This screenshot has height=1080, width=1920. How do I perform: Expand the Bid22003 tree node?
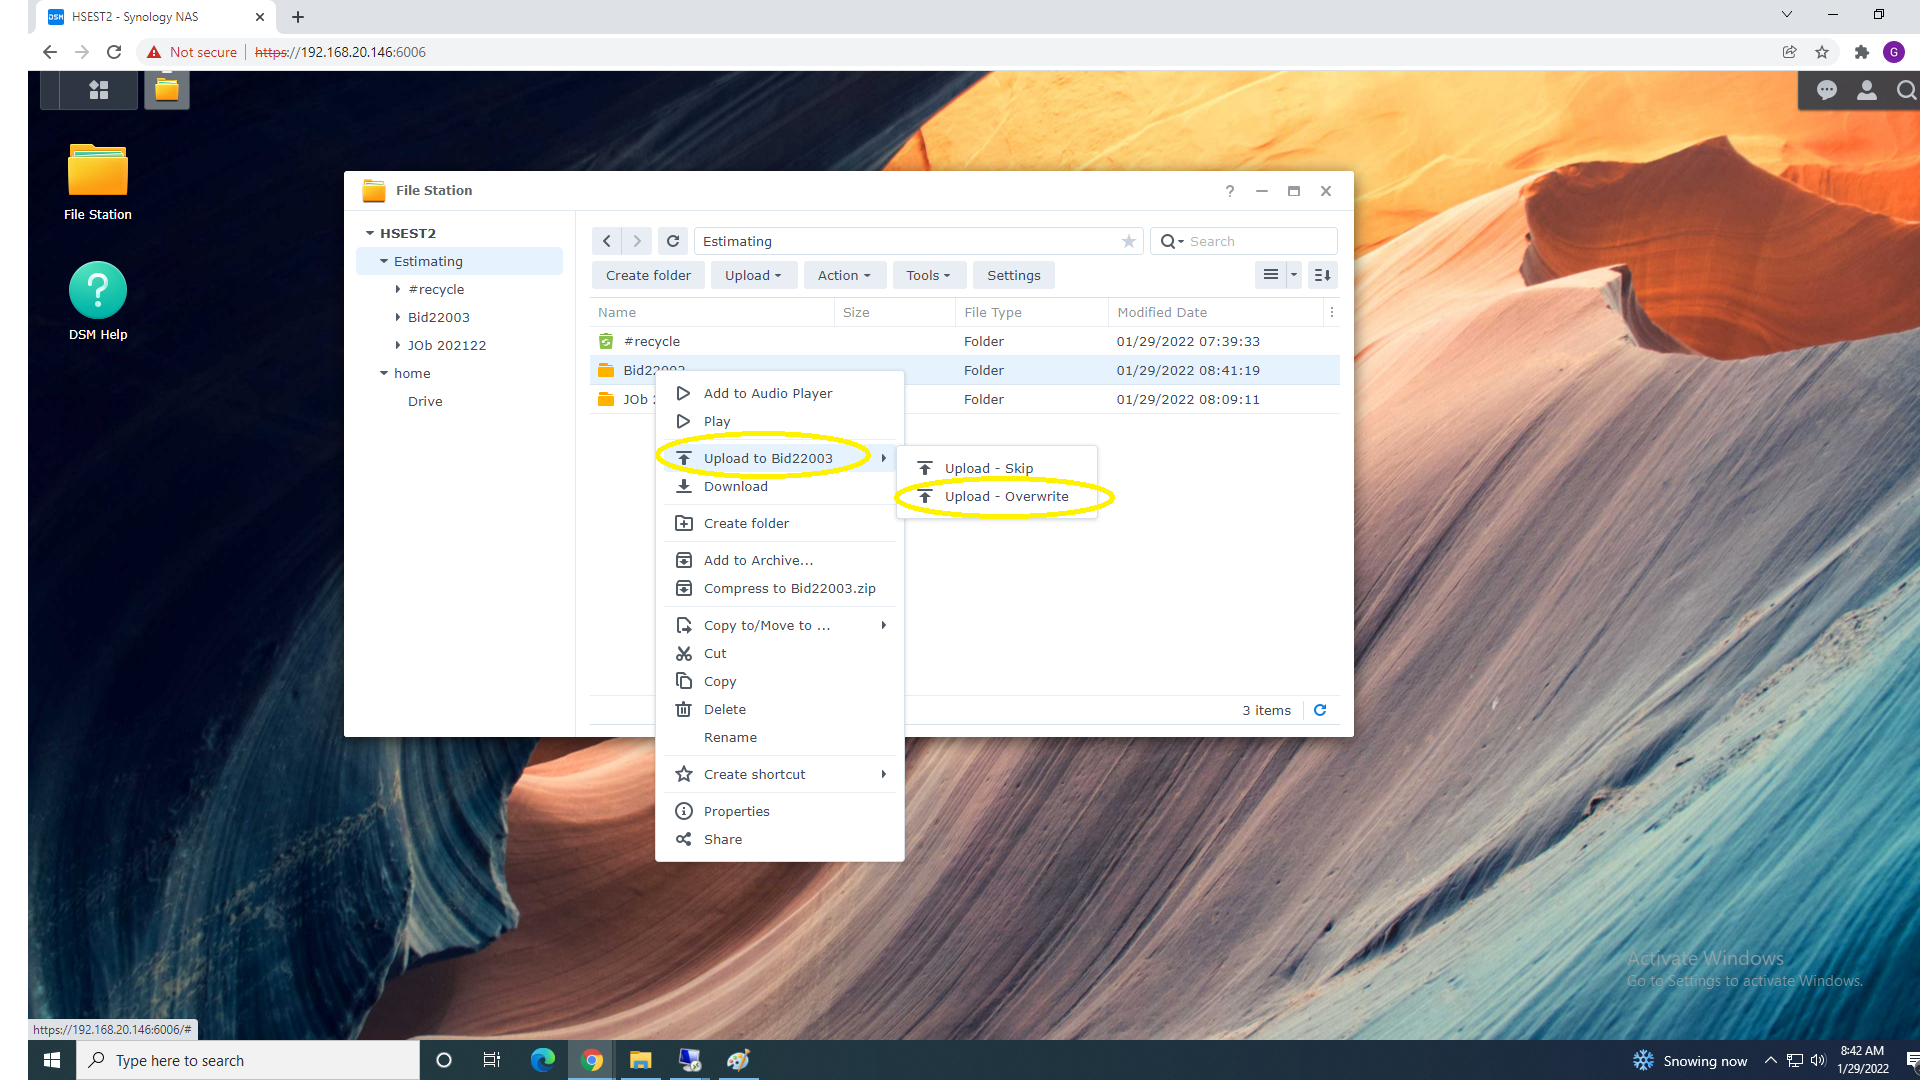[x=398, y=317]
